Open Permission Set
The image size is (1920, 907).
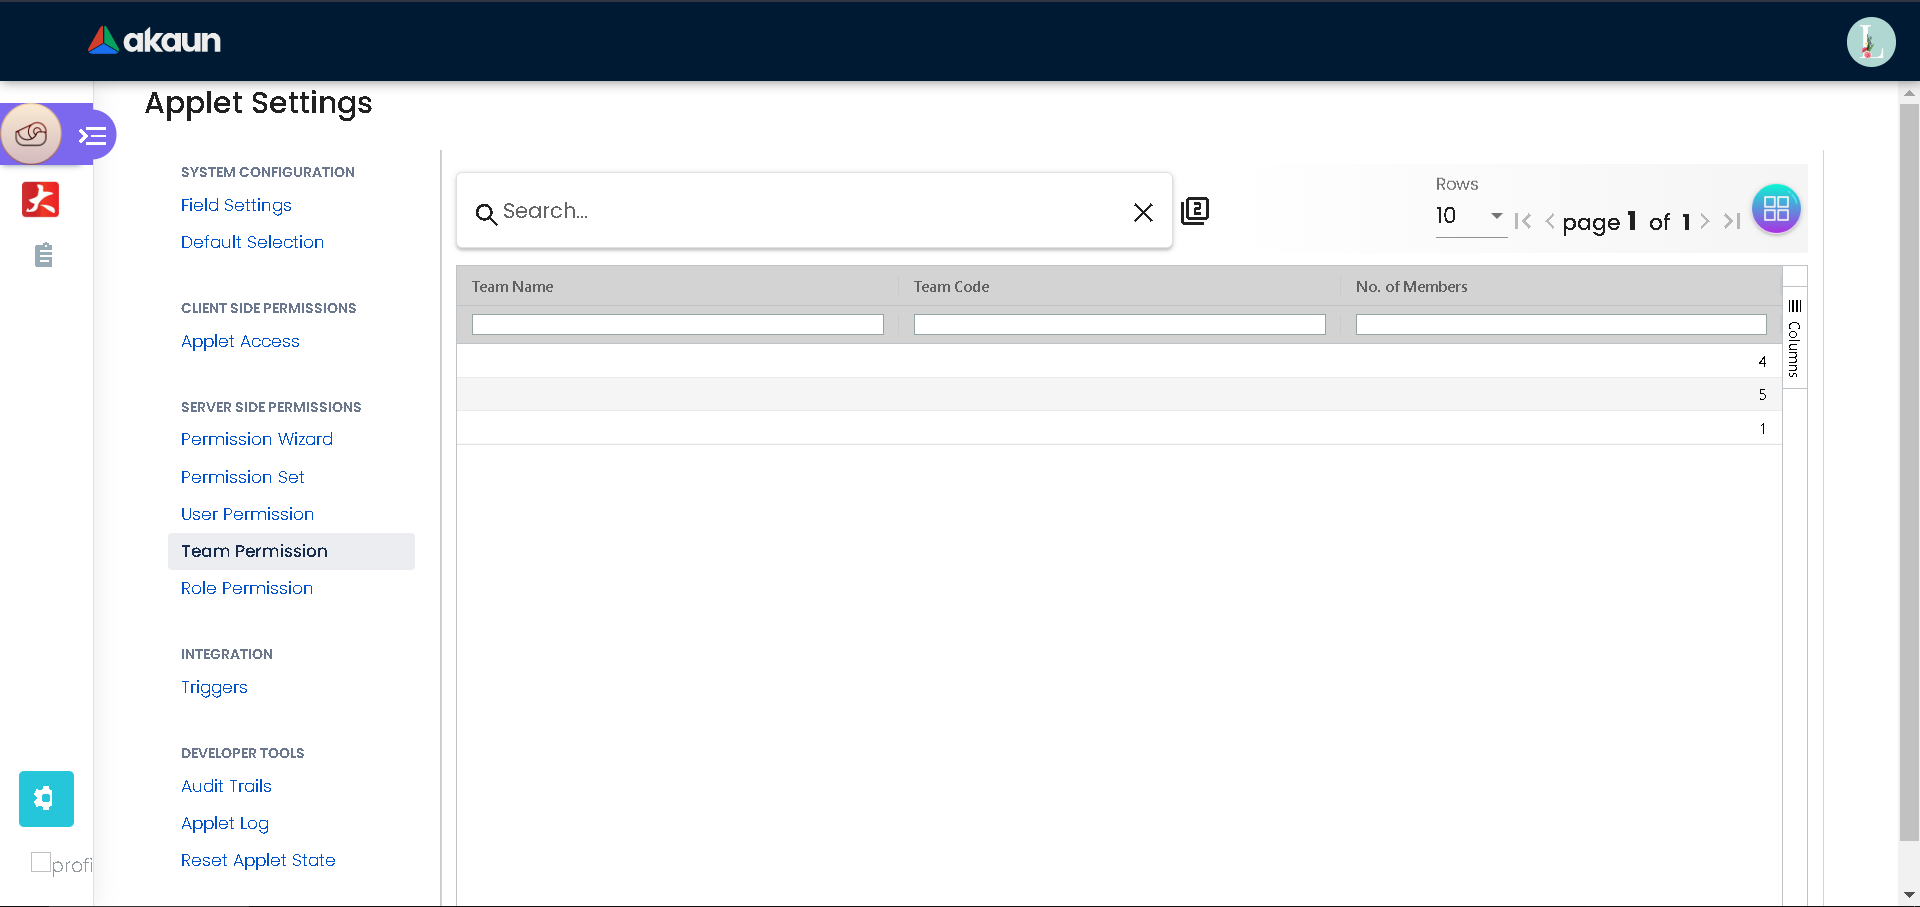pos(243,477)
